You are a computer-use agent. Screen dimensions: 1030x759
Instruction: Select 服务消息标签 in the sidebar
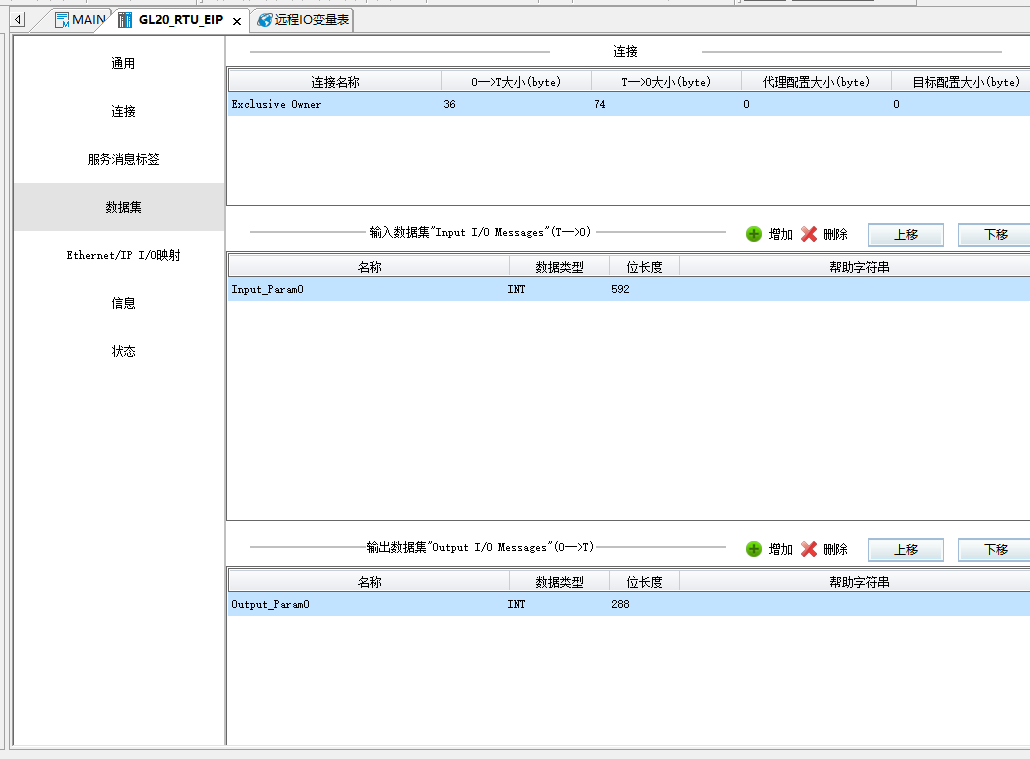(123, 160)
